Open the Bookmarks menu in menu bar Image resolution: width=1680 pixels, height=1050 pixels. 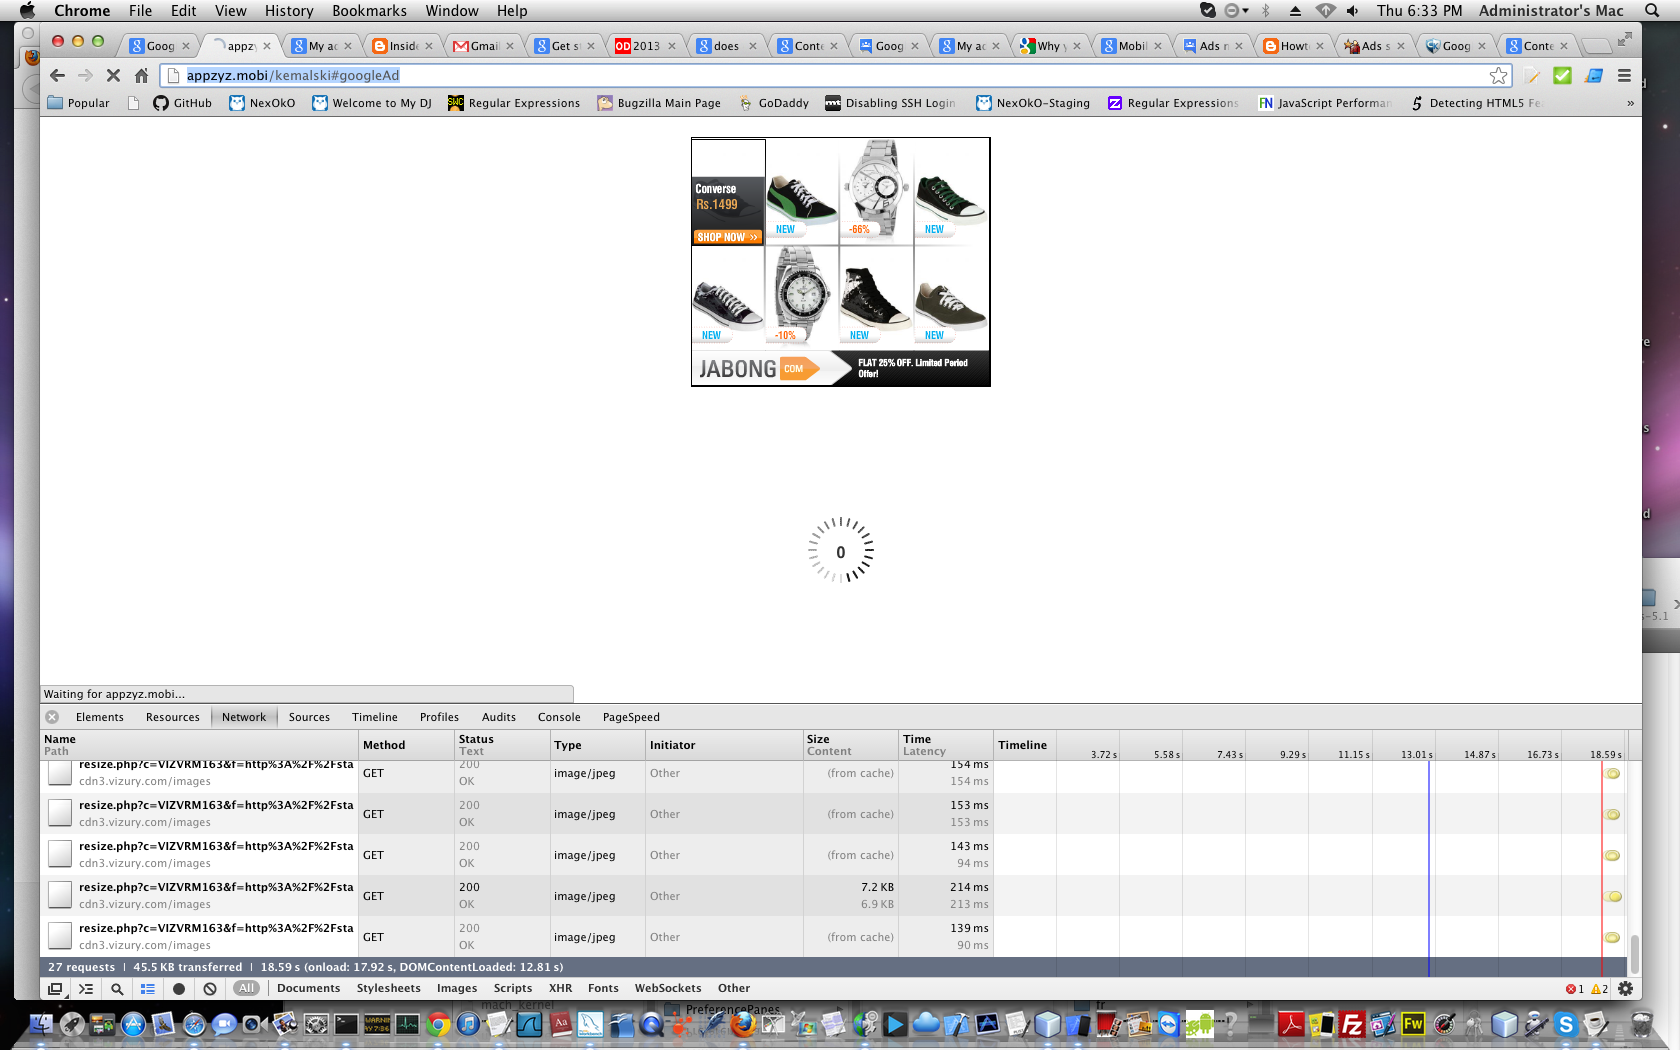pyautogui.click(x=369, y=11)
